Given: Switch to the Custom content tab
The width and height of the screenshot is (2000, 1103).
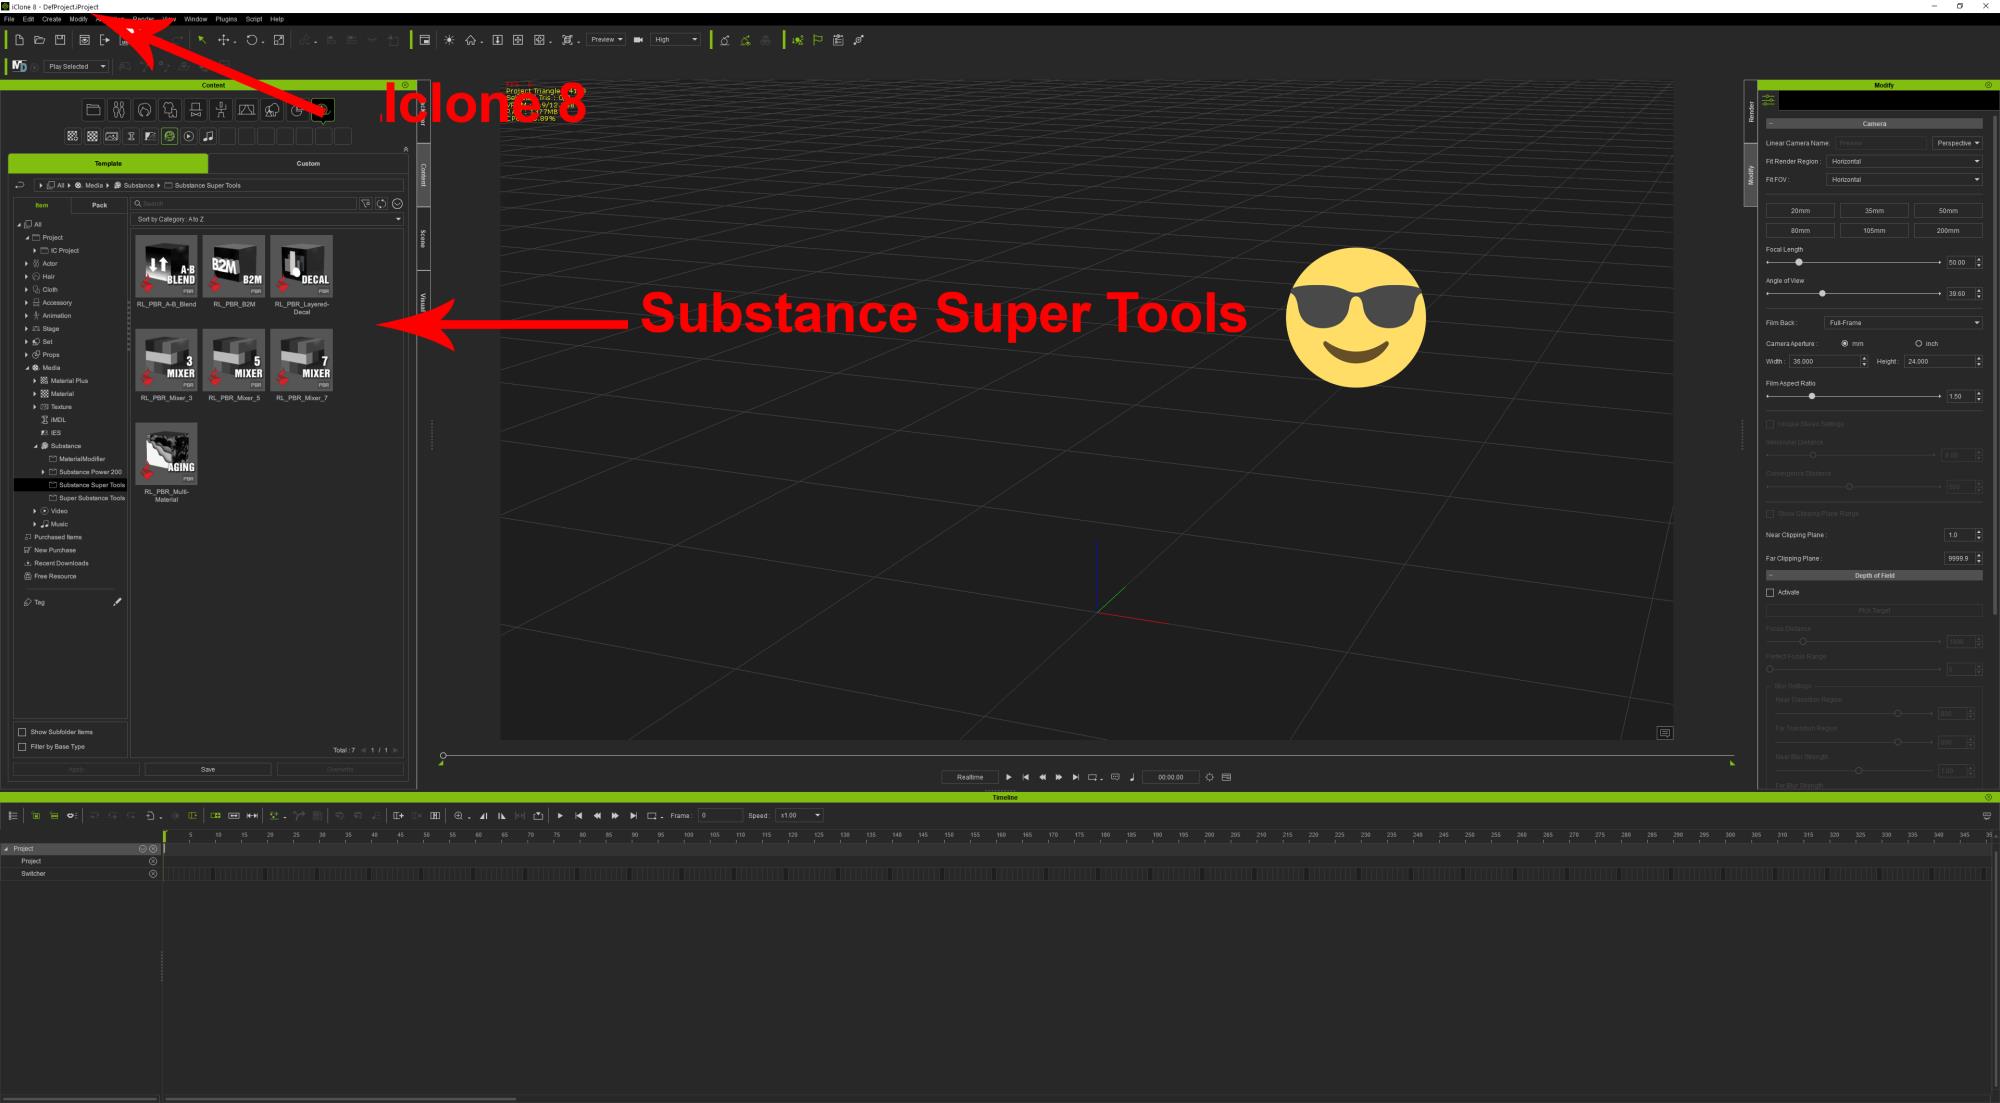Looking at the screenshot, I should [308, 163].
